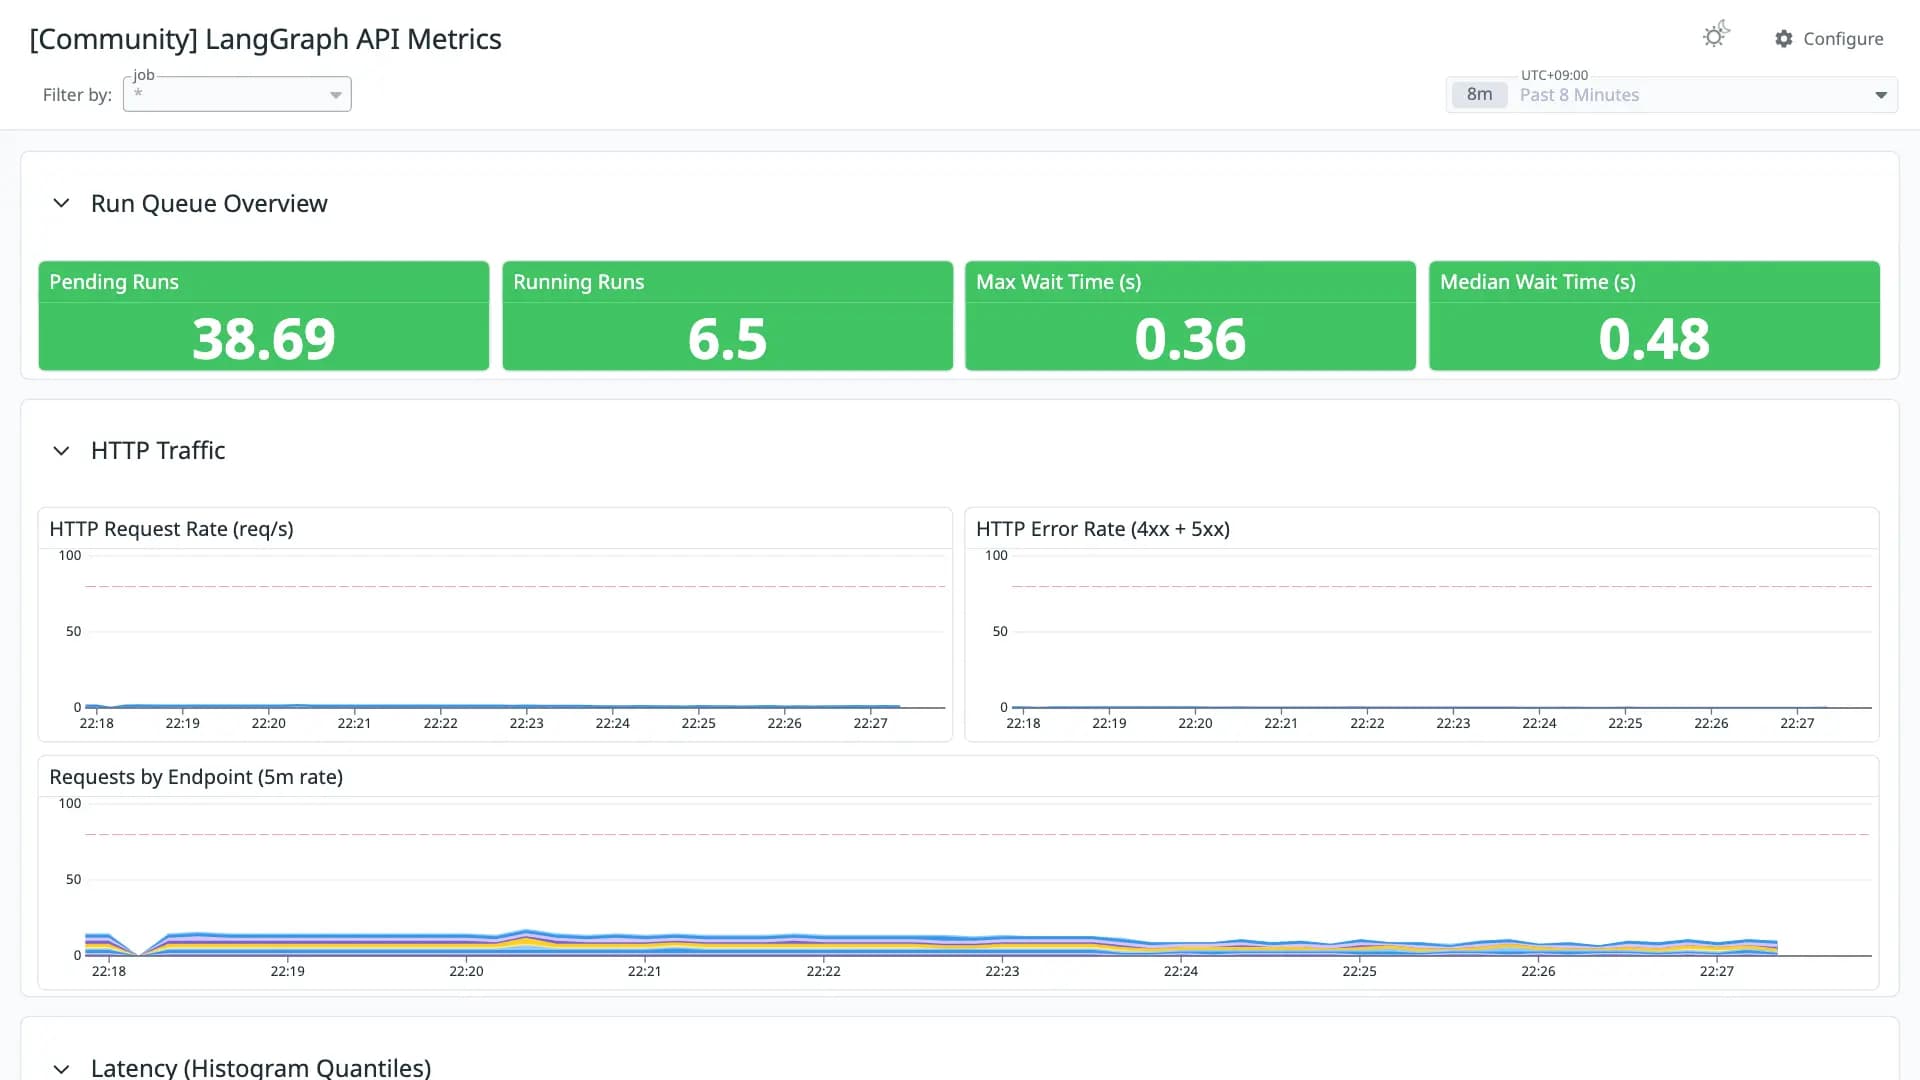This screenshot has height=1080, width=1920.
Task: Click the HTTP Error Rate (4xx + 5xx) title
Action: point(1103,529)
